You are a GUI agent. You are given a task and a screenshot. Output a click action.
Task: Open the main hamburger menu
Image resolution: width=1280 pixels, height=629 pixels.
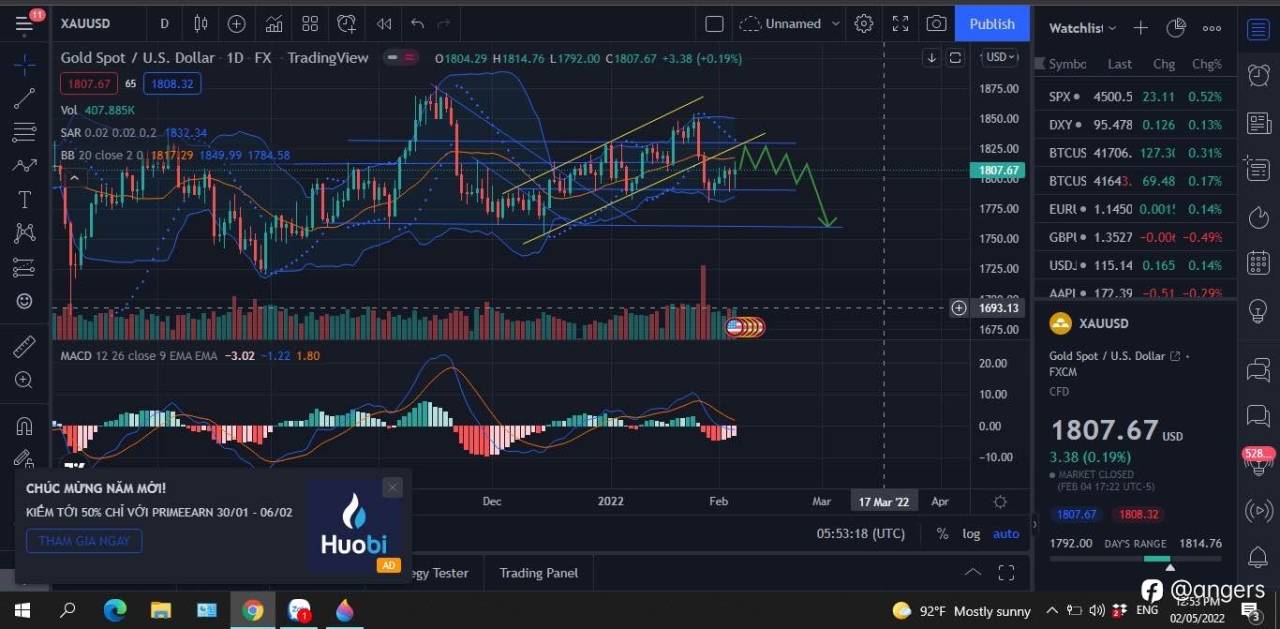pos(24,24)
